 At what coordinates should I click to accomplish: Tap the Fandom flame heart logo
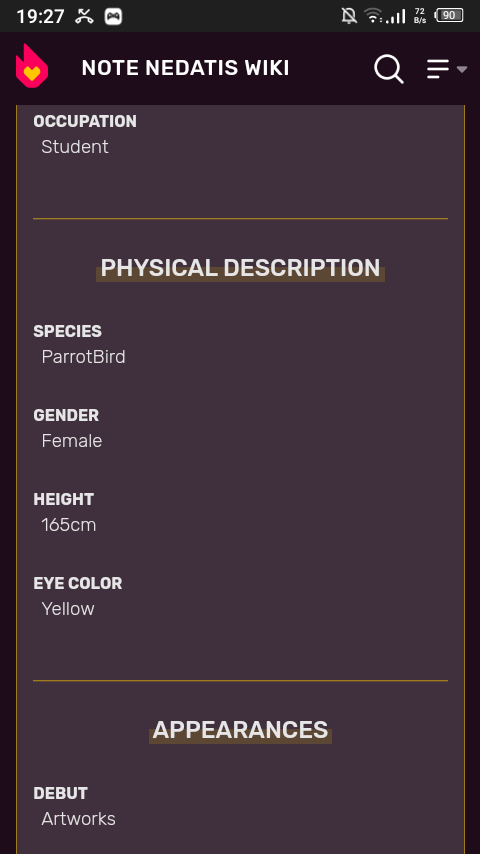click(32, 66)
